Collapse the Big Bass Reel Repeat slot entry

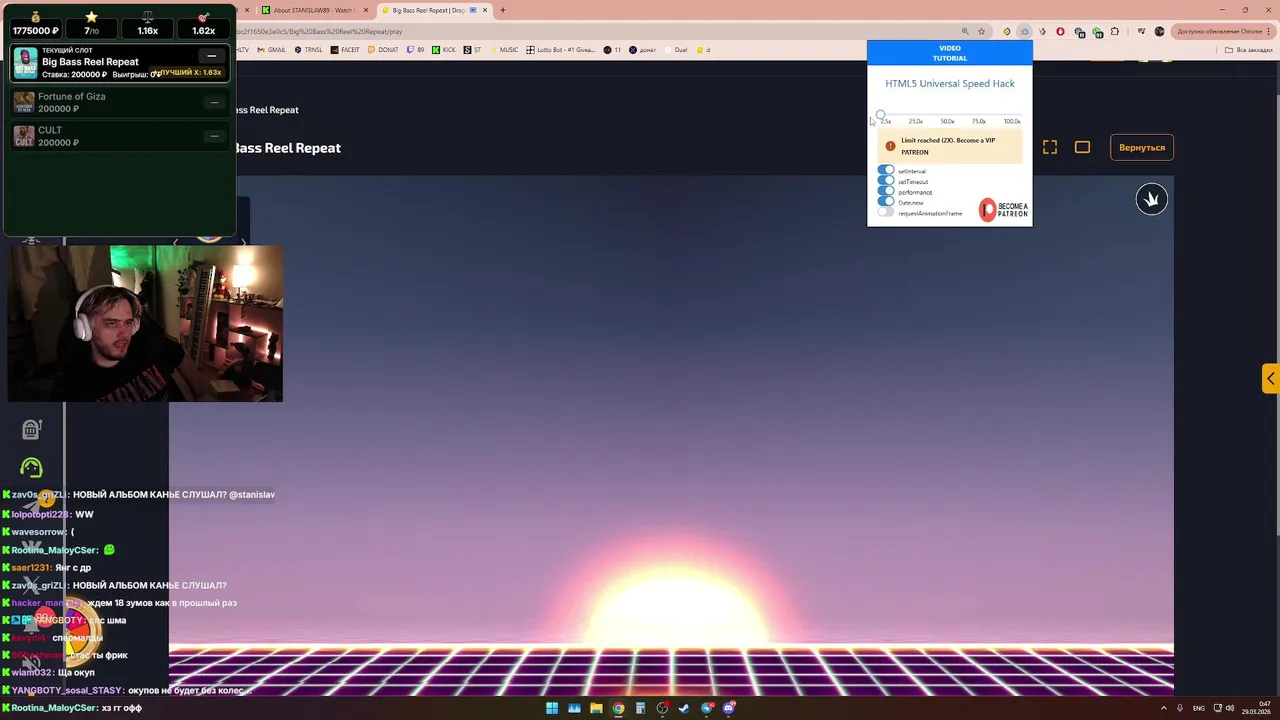click(211, 56)
